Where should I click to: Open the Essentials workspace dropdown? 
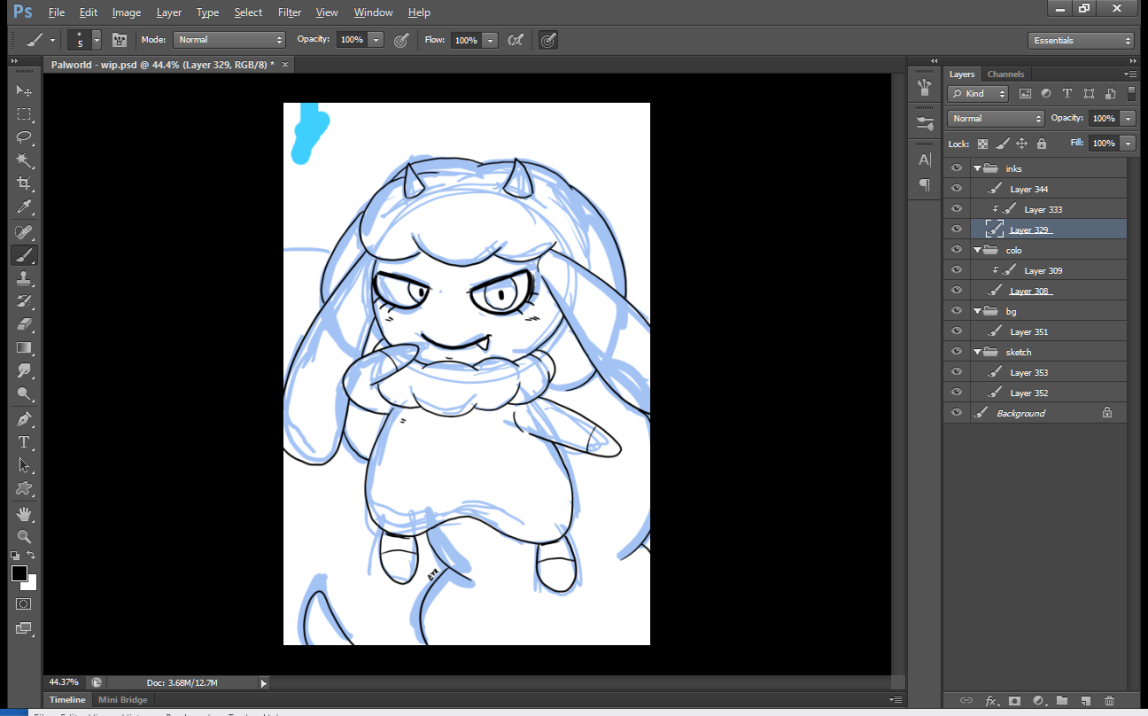click(1080, 41)
